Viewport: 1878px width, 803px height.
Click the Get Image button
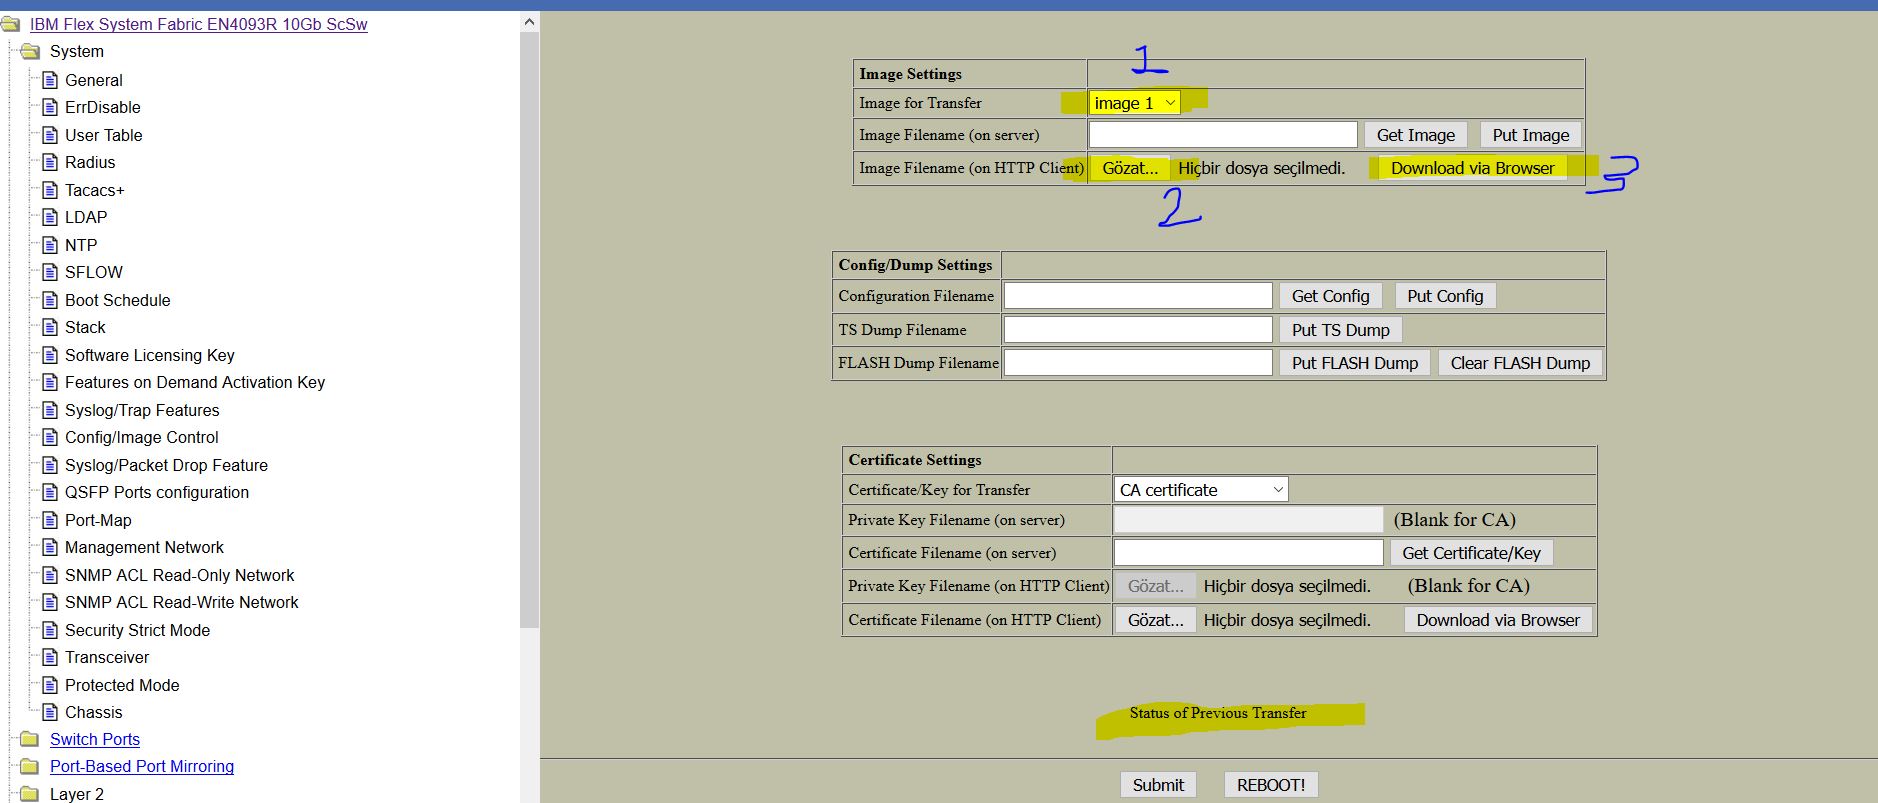click(1415, 135)
